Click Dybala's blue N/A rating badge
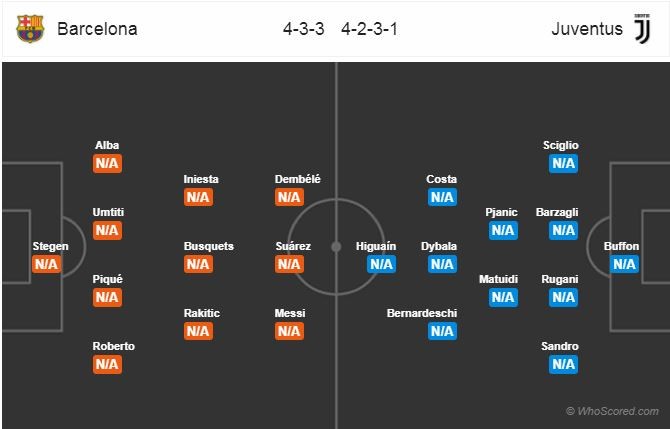670x429 pixels. click(442, 264)
